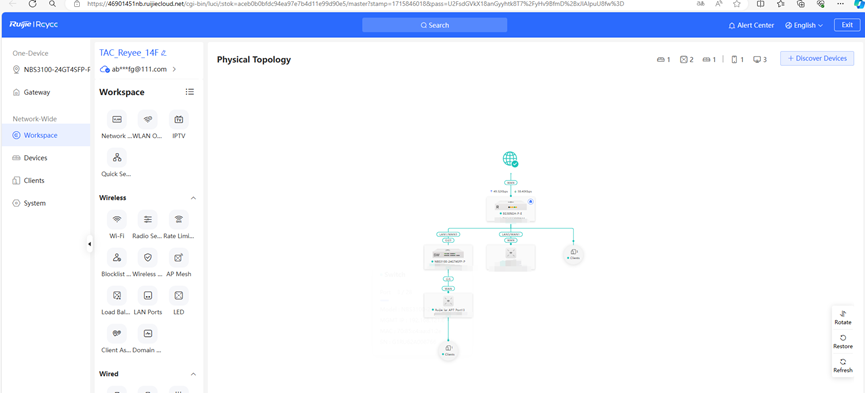Open the Rate Limiting icon
This screenshot has width=865, height=393.
coord(179,219)
